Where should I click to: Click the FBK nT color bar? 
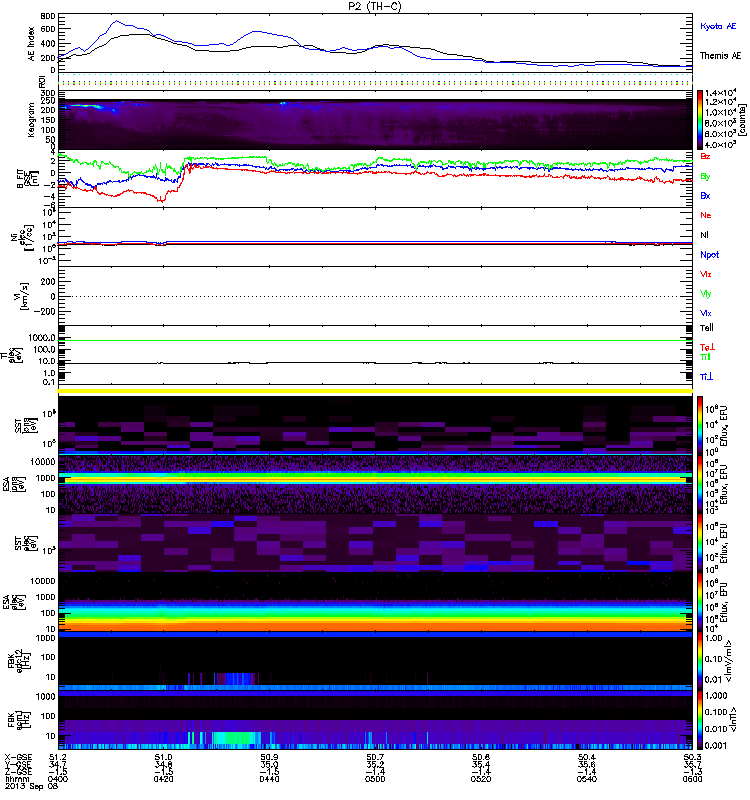pyautogui.click(x=700, y=720)
